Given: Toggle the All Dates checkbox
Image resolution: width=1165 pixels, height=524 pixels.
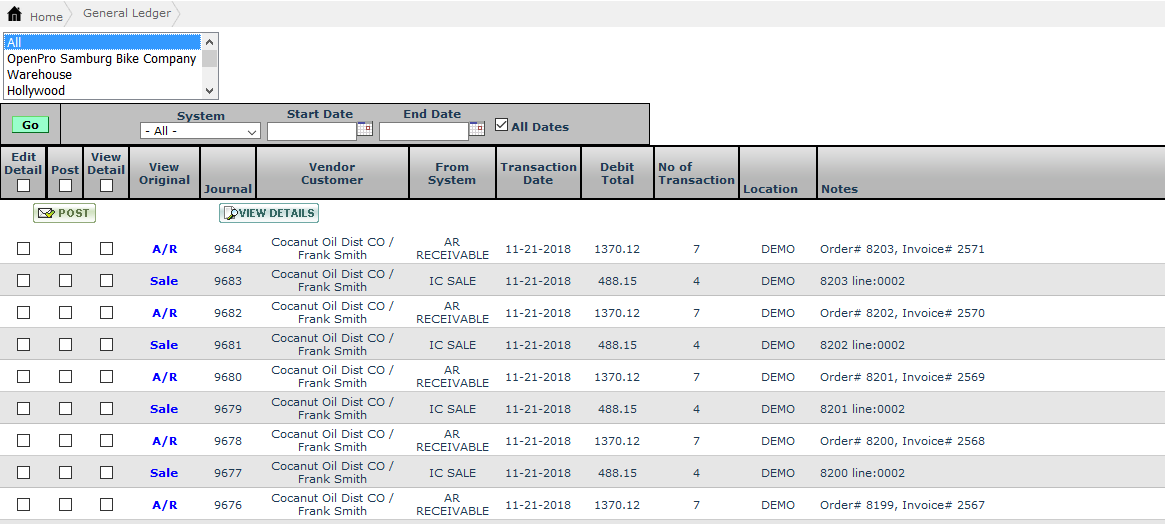Looking at the screenshot, I should pyautogui.click(x=502, y=125).
